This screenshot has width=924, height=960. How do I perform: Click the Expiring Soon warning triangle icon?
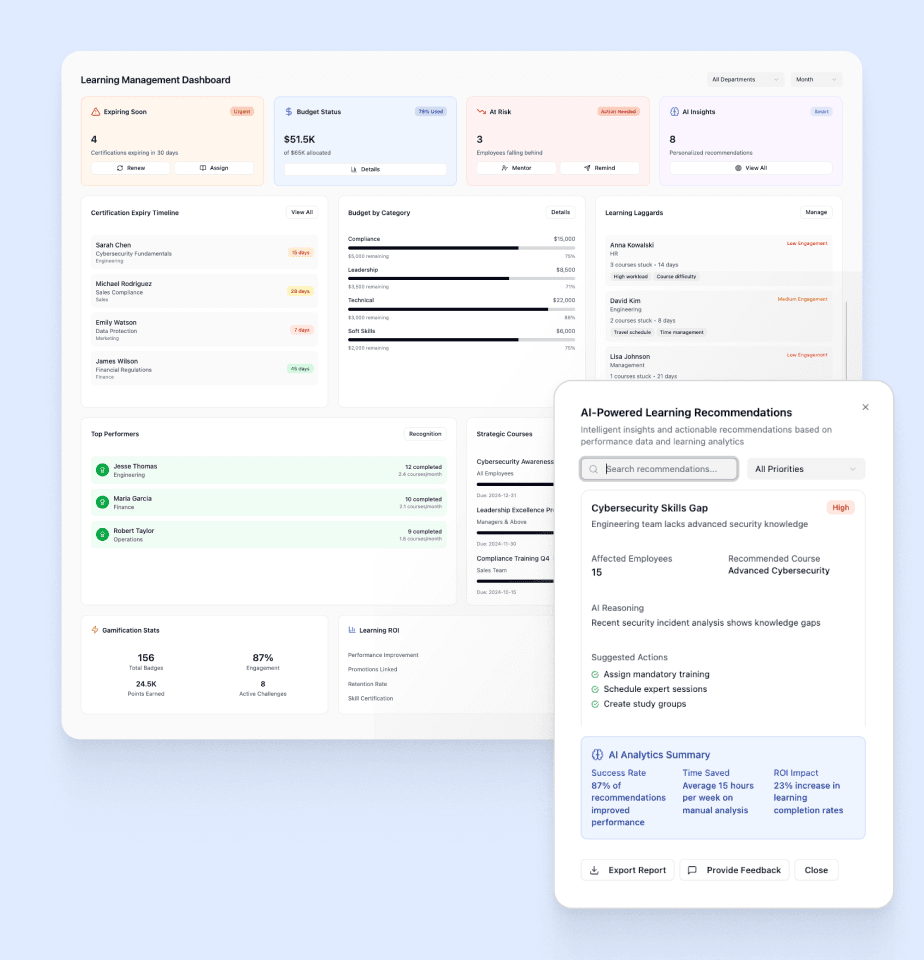pyautogui.click(x=96, y=112)
